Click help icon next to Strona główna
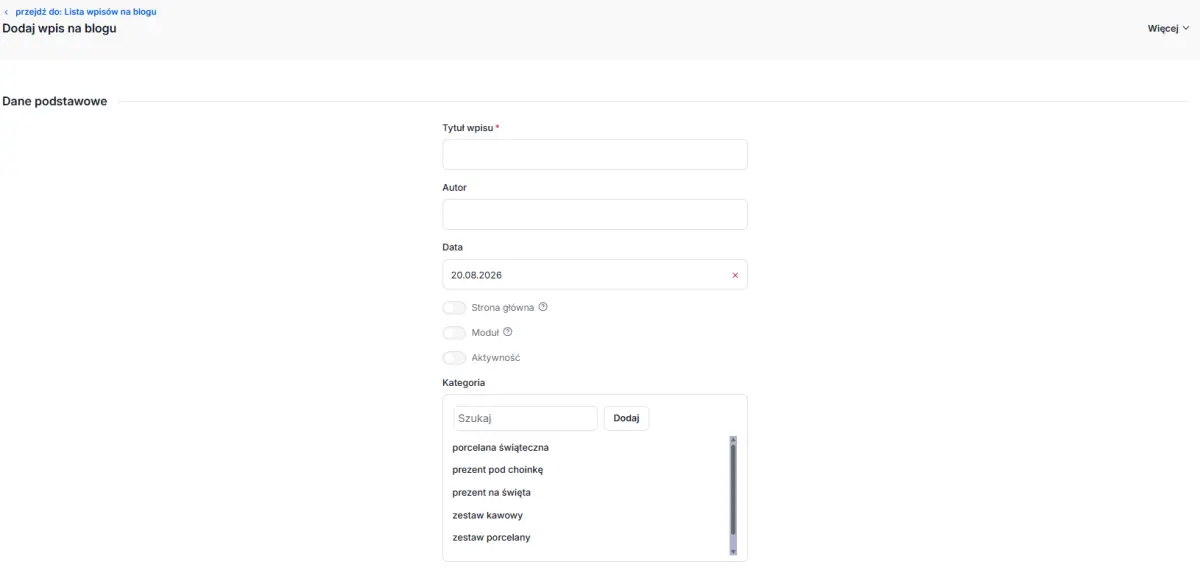The width and height of the screenshot is (1200, 573). point(543,307)
